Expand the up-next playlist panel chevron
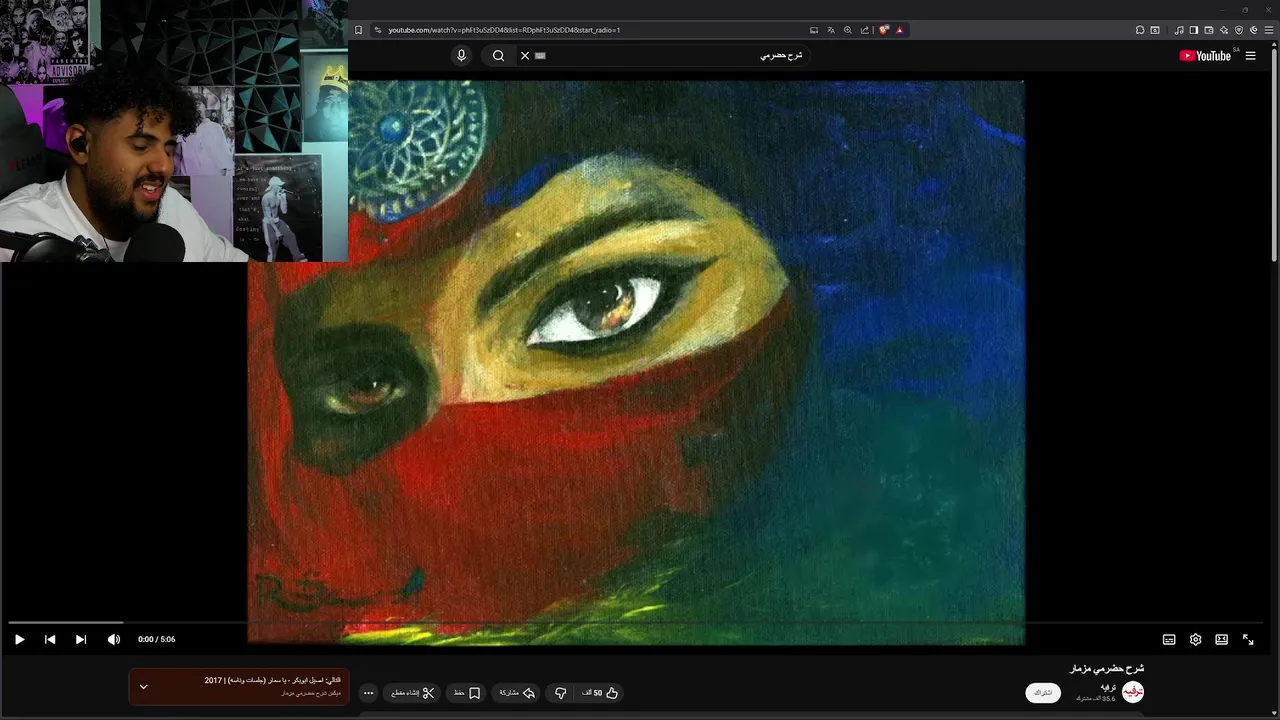This screenshot has width=1280, height=720. tap(143, 686)
